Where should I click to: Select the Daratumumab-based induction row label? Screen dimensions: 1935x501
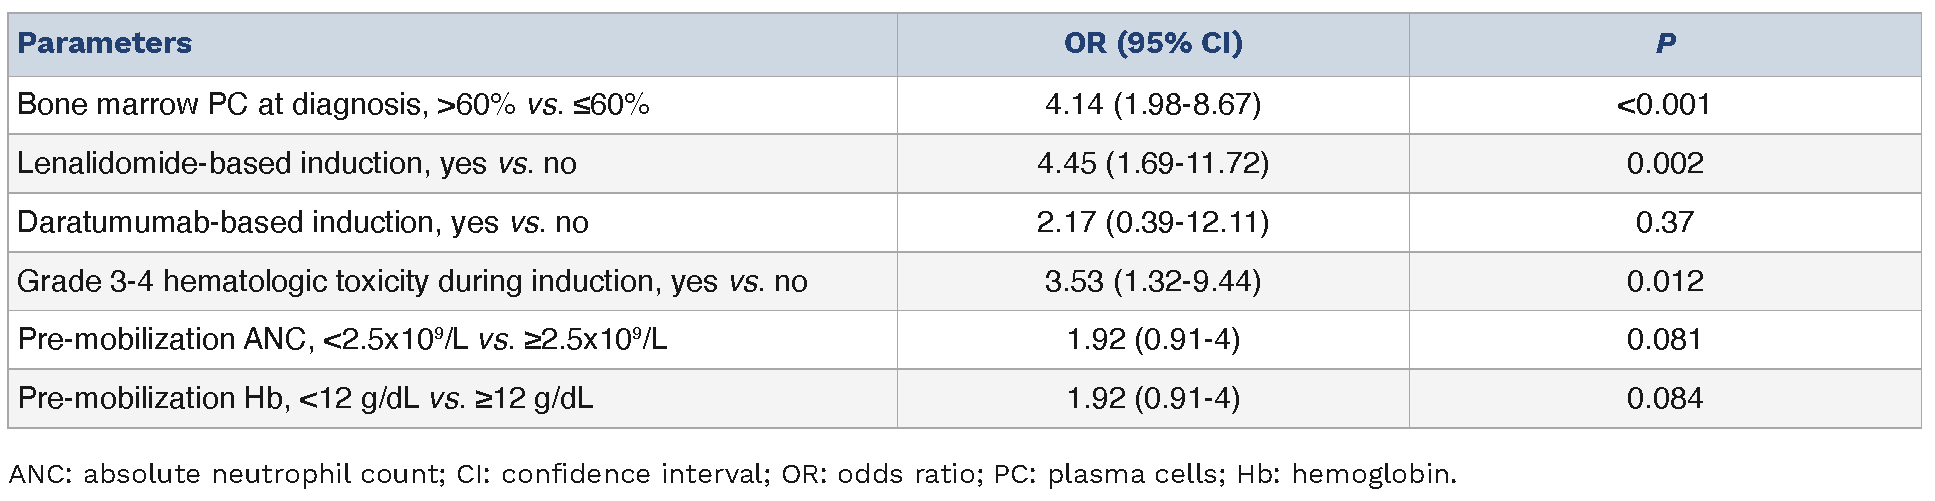coord(302,222)
